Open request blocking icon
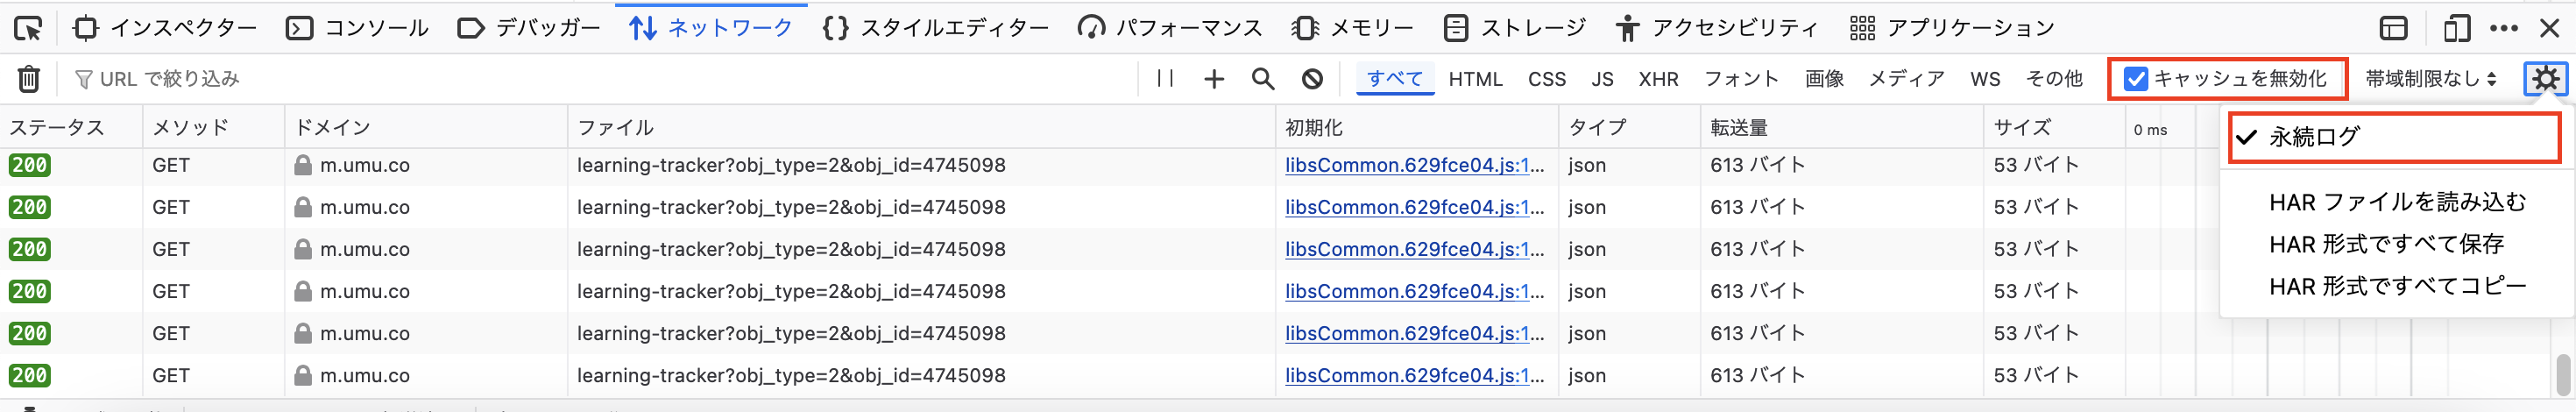The width and height of the screenshot is (2576, 412). pos(1312,78)
